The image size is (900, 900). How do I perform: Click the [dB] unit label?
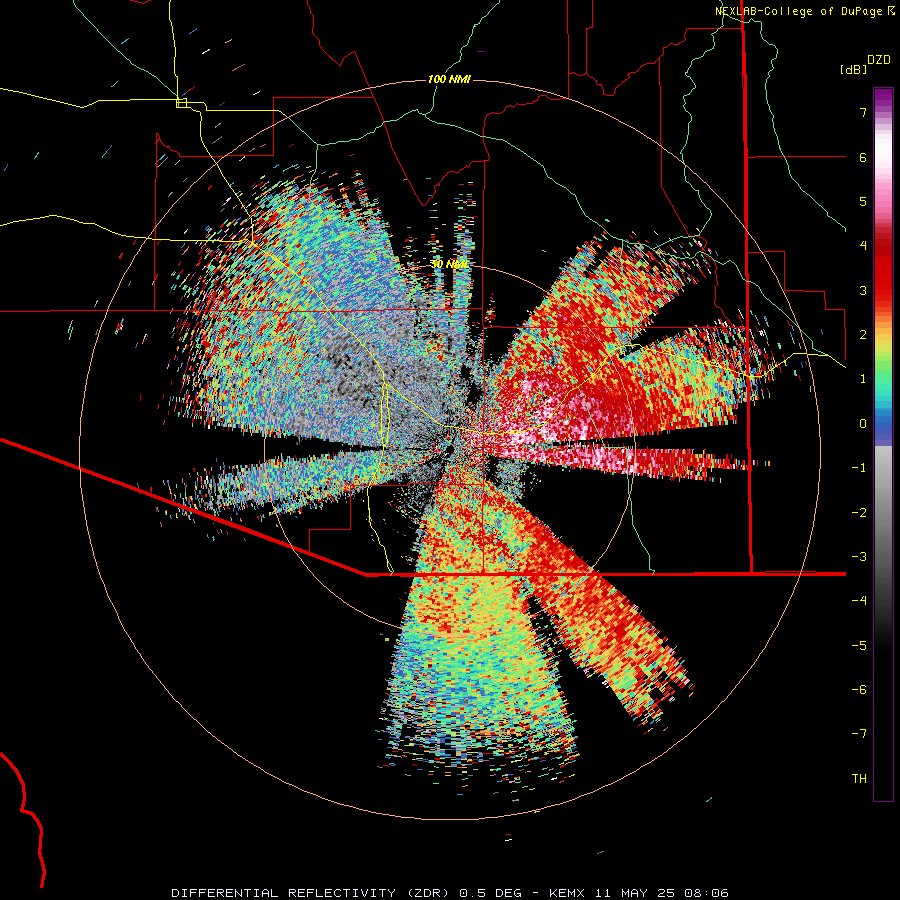853,69
